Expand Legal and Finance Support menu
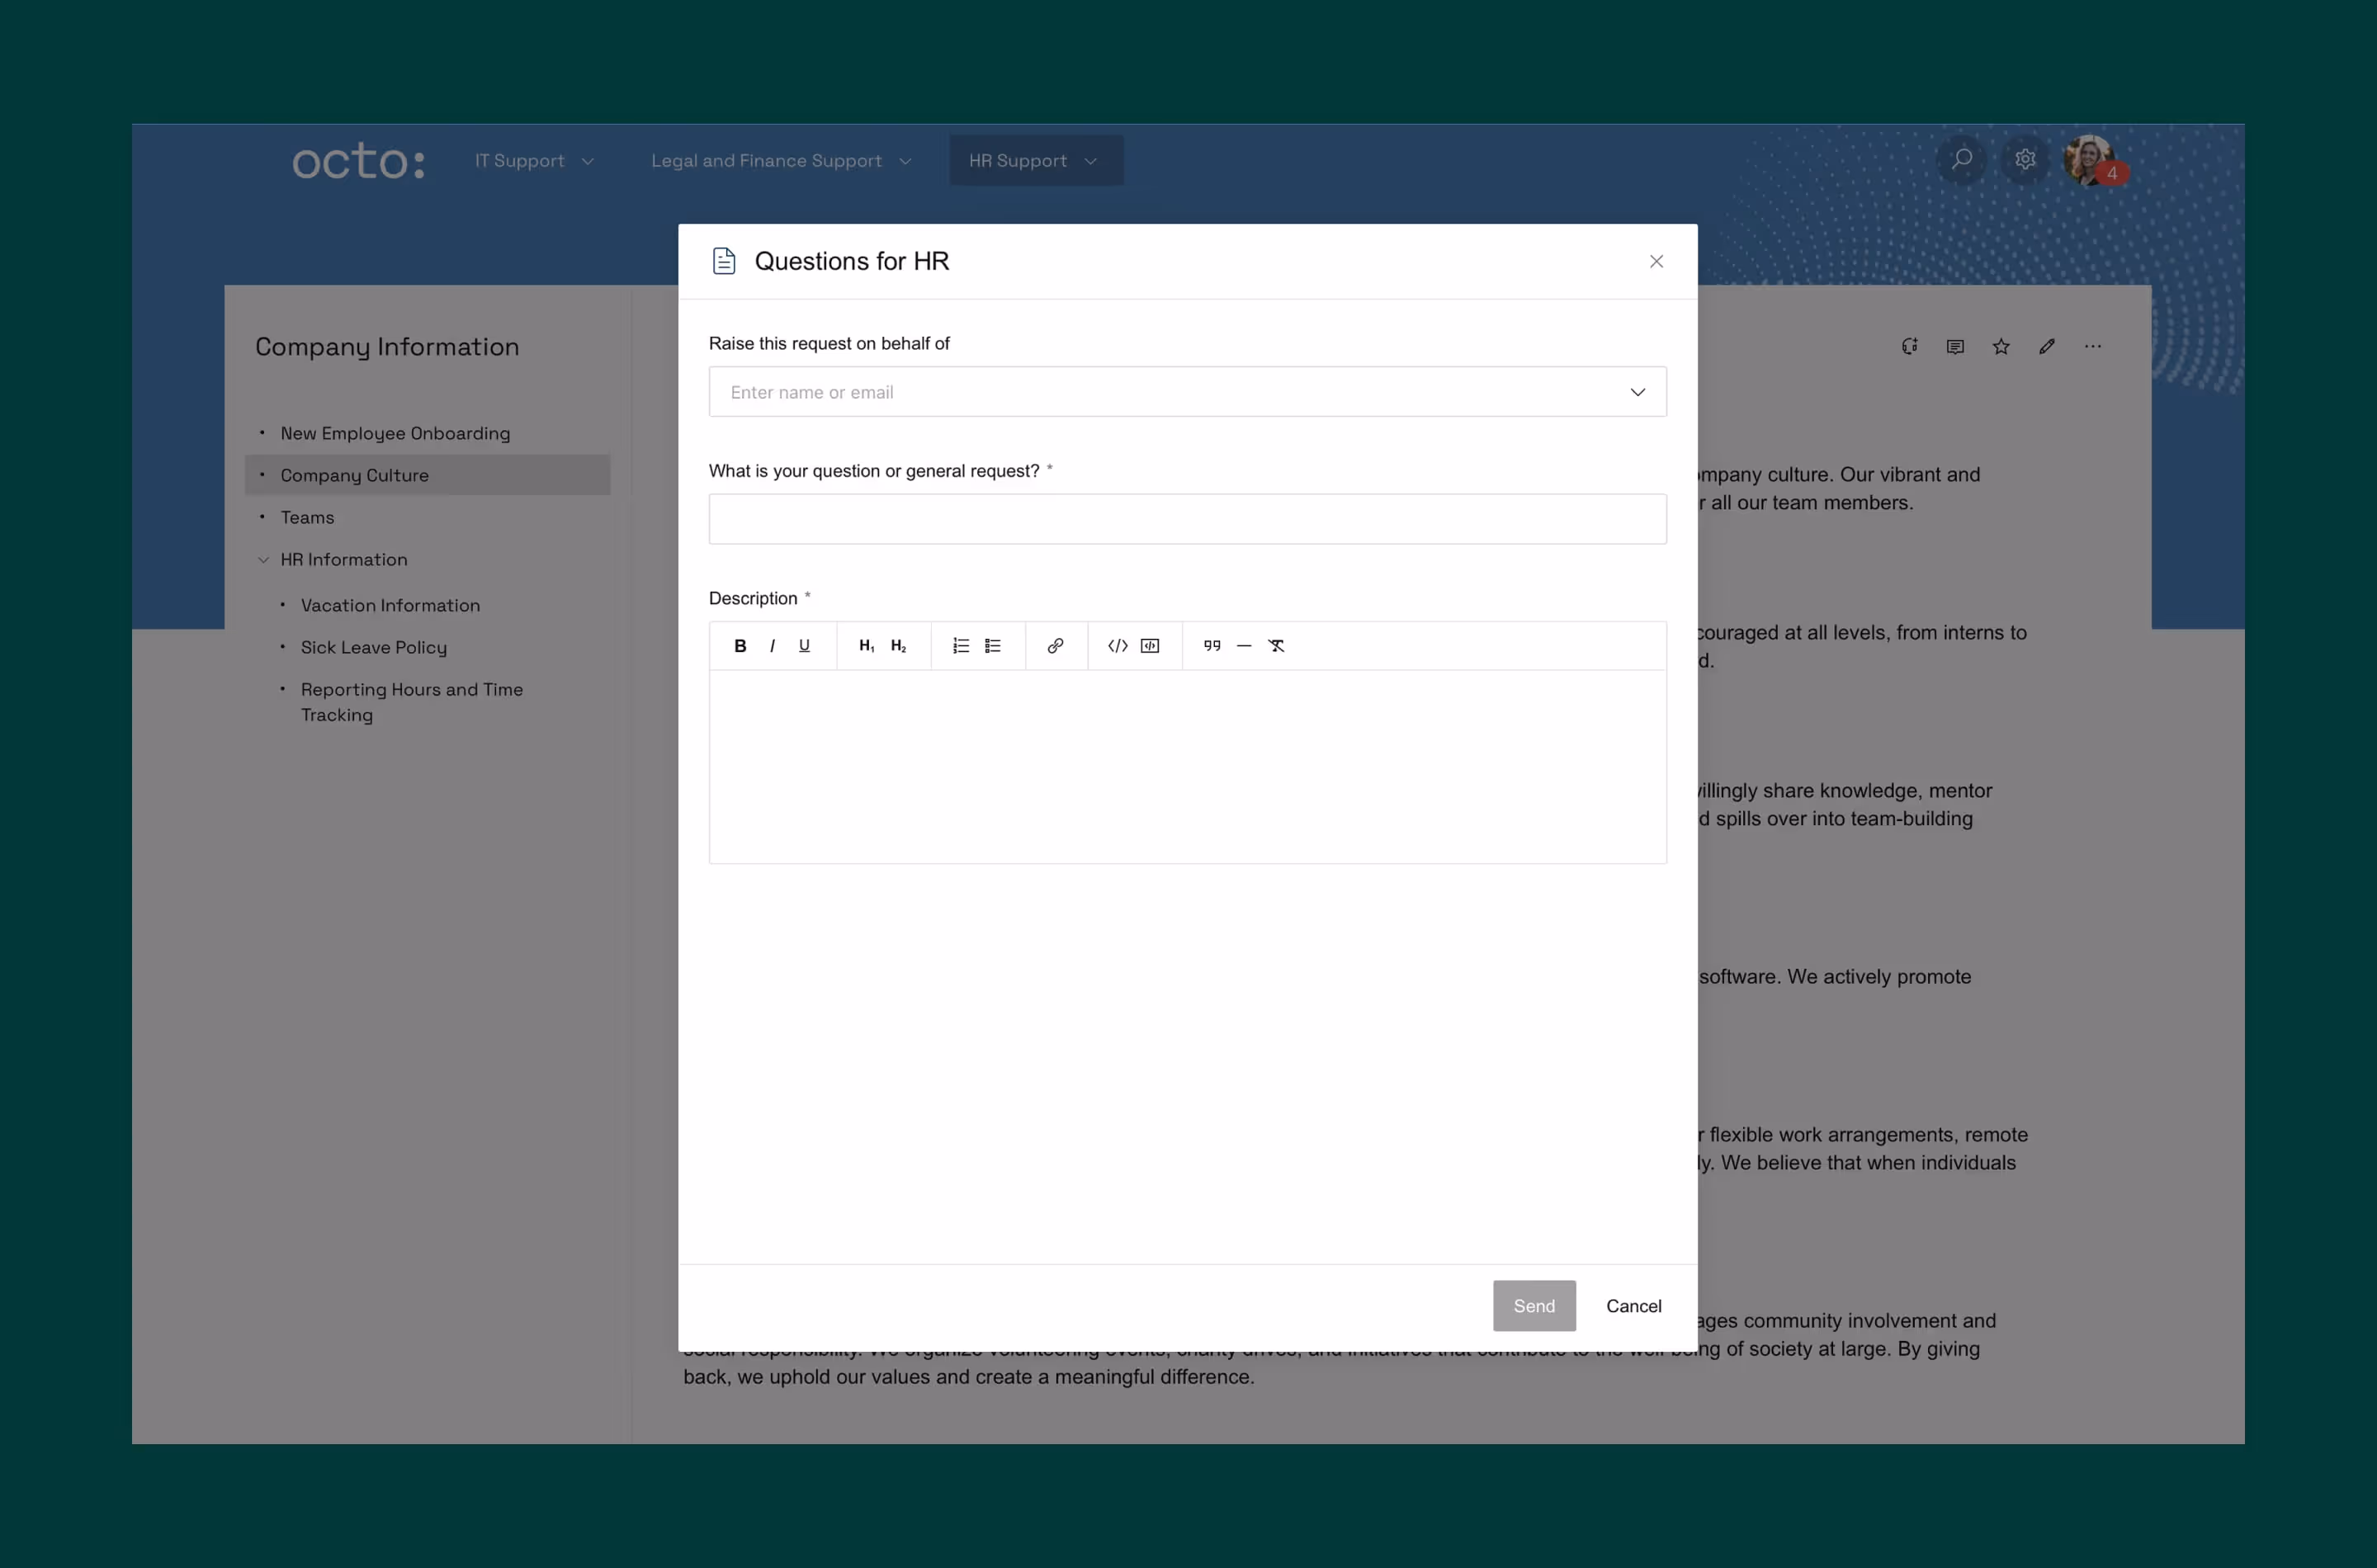This screenshot has height=1568, width=2377. pyautogui.click(x=781, y=161)
